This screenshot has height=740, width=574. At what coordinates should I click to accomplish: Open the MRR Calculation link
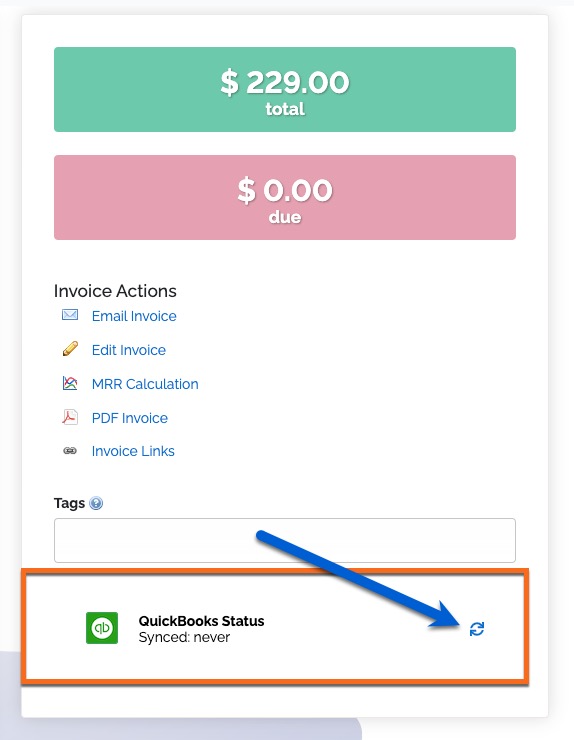pos(145,384)
